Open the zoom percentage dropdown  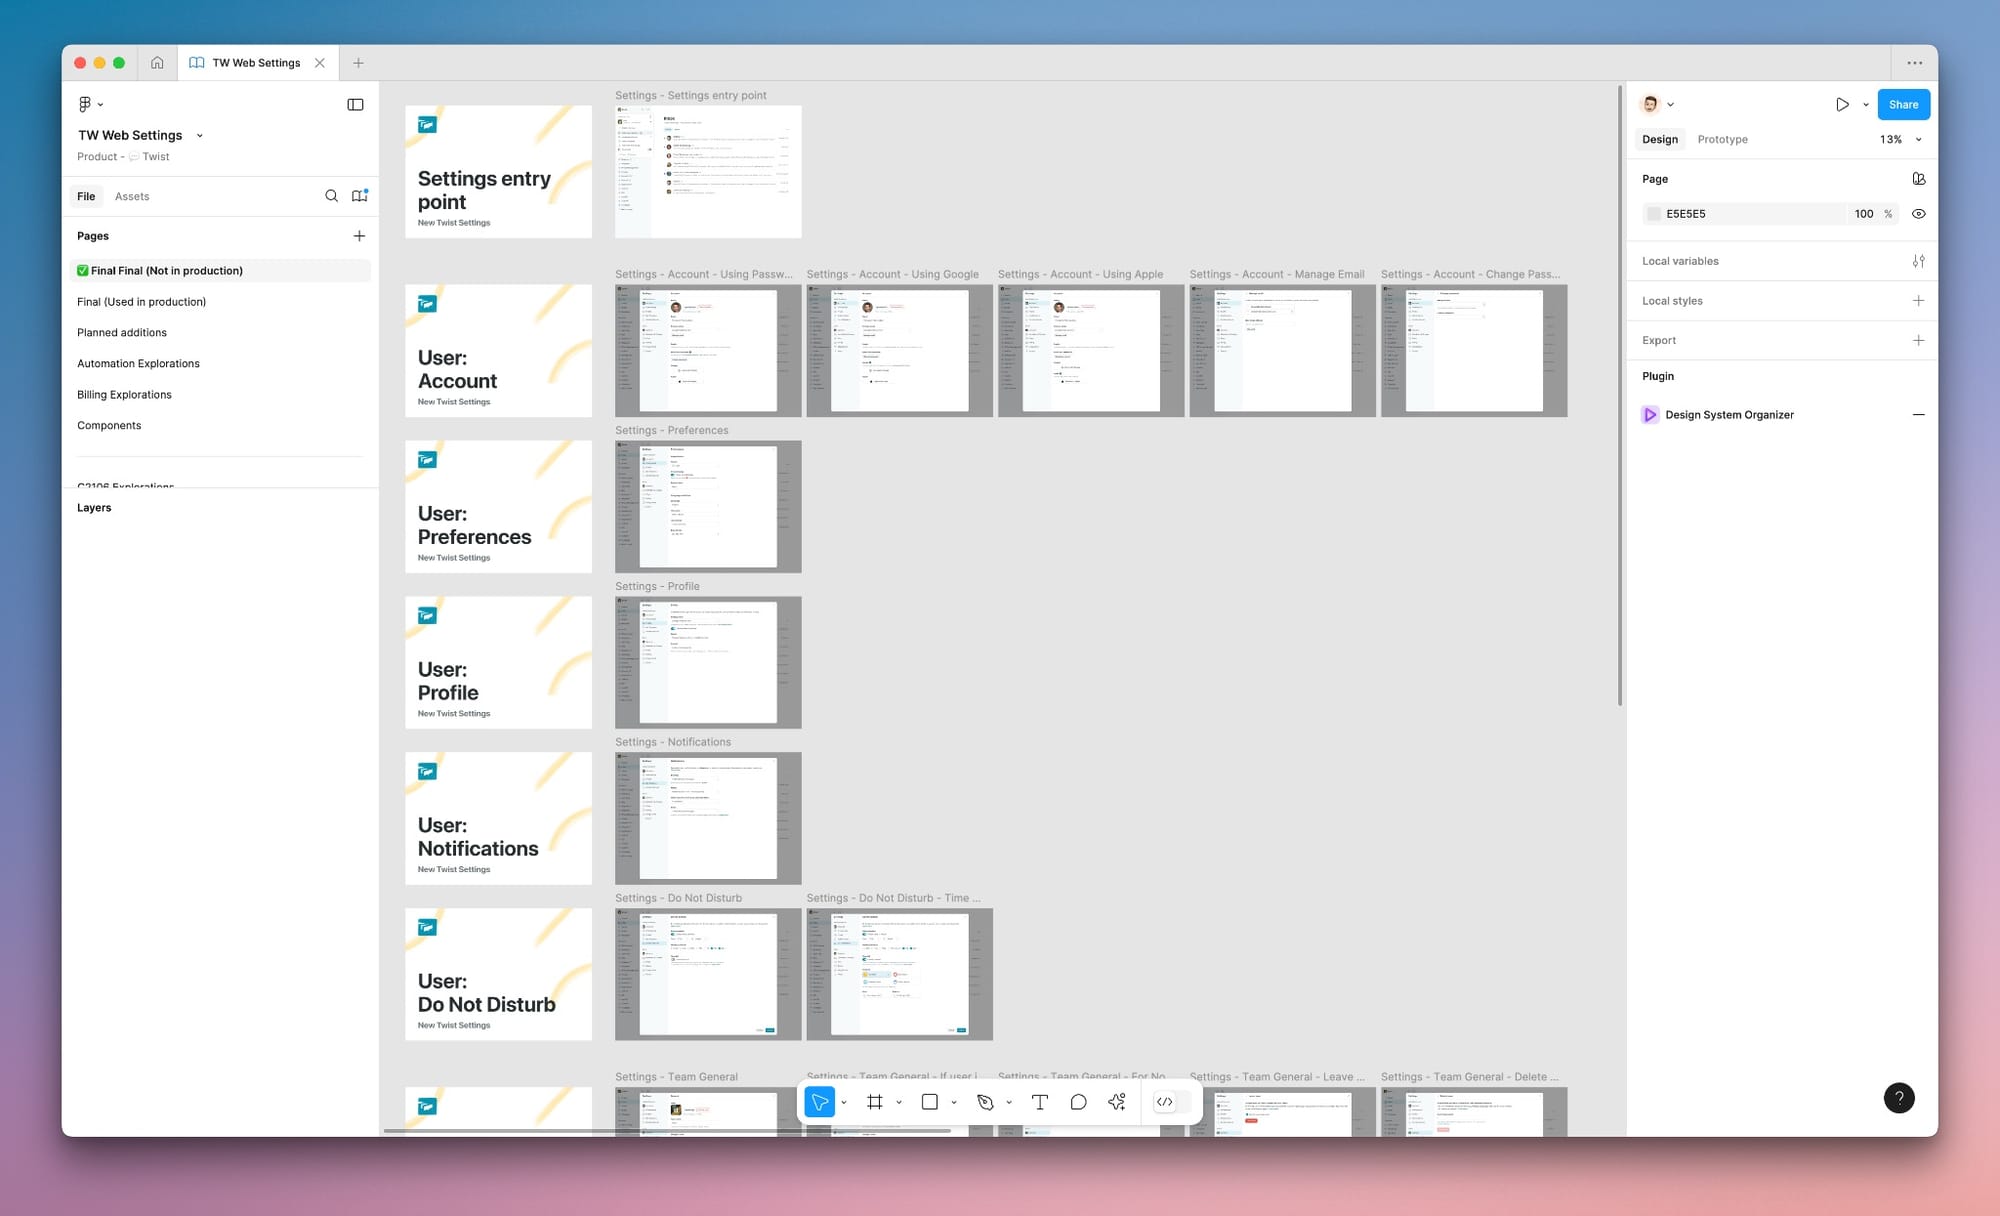click(x=1899, y=139)
